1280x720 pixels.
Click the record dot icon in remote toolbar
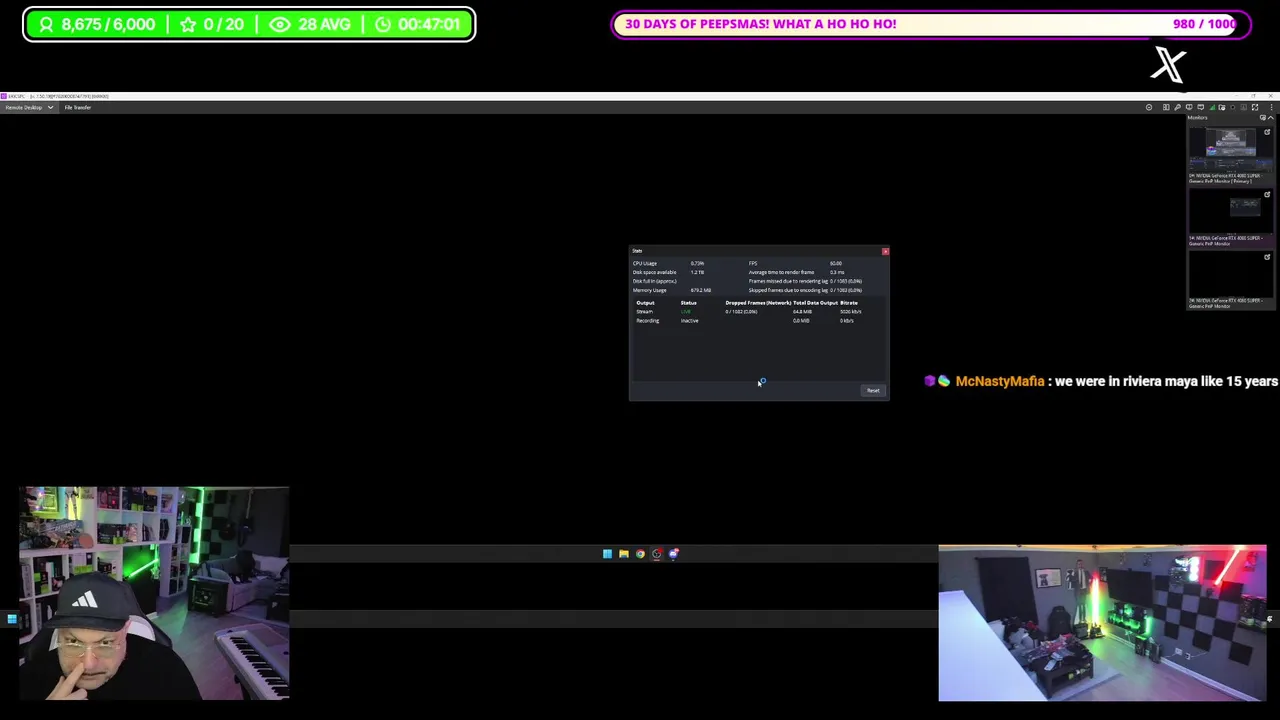coord(1233,107)
